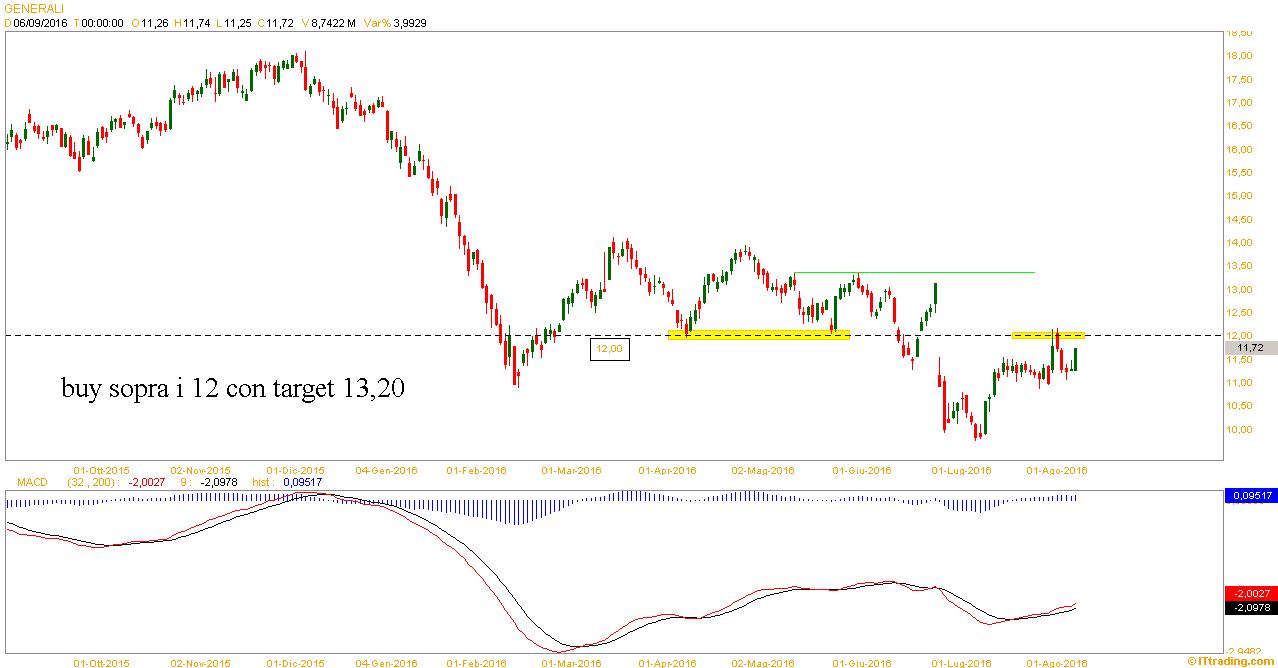Select the long yellow support zone near April
1278x668 pixels.
click(x=758, y=335)
